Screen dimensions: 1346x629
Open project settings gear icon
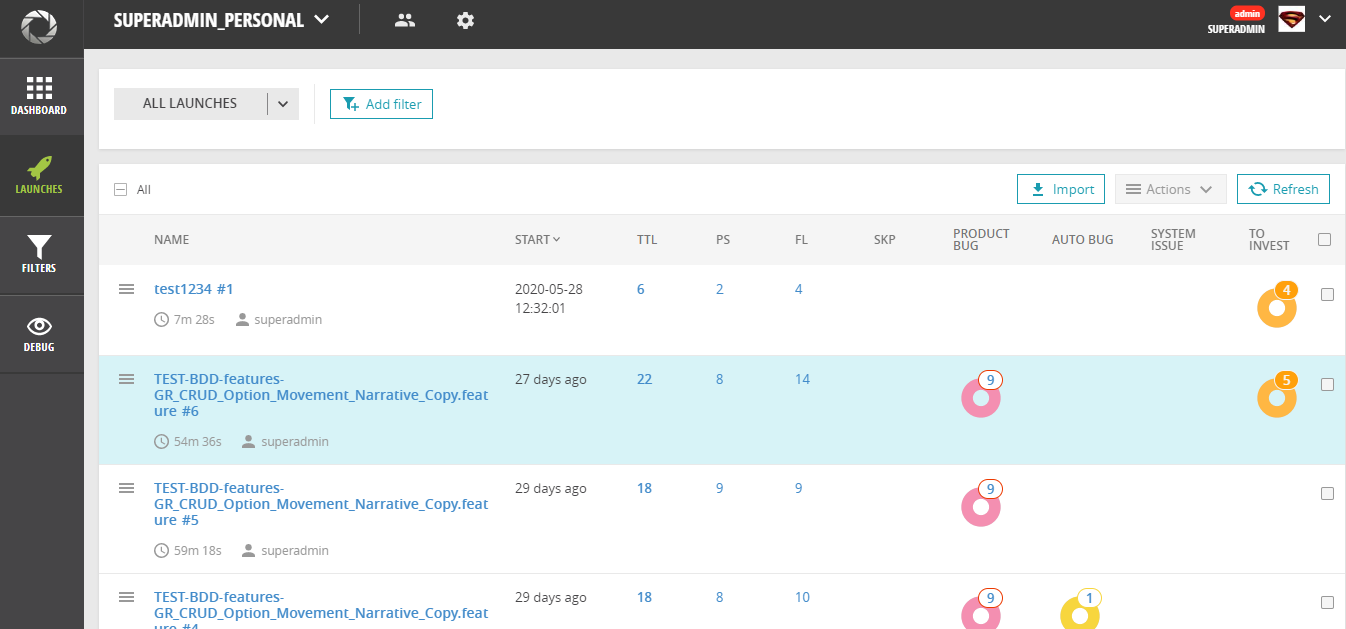pos(465,20)
